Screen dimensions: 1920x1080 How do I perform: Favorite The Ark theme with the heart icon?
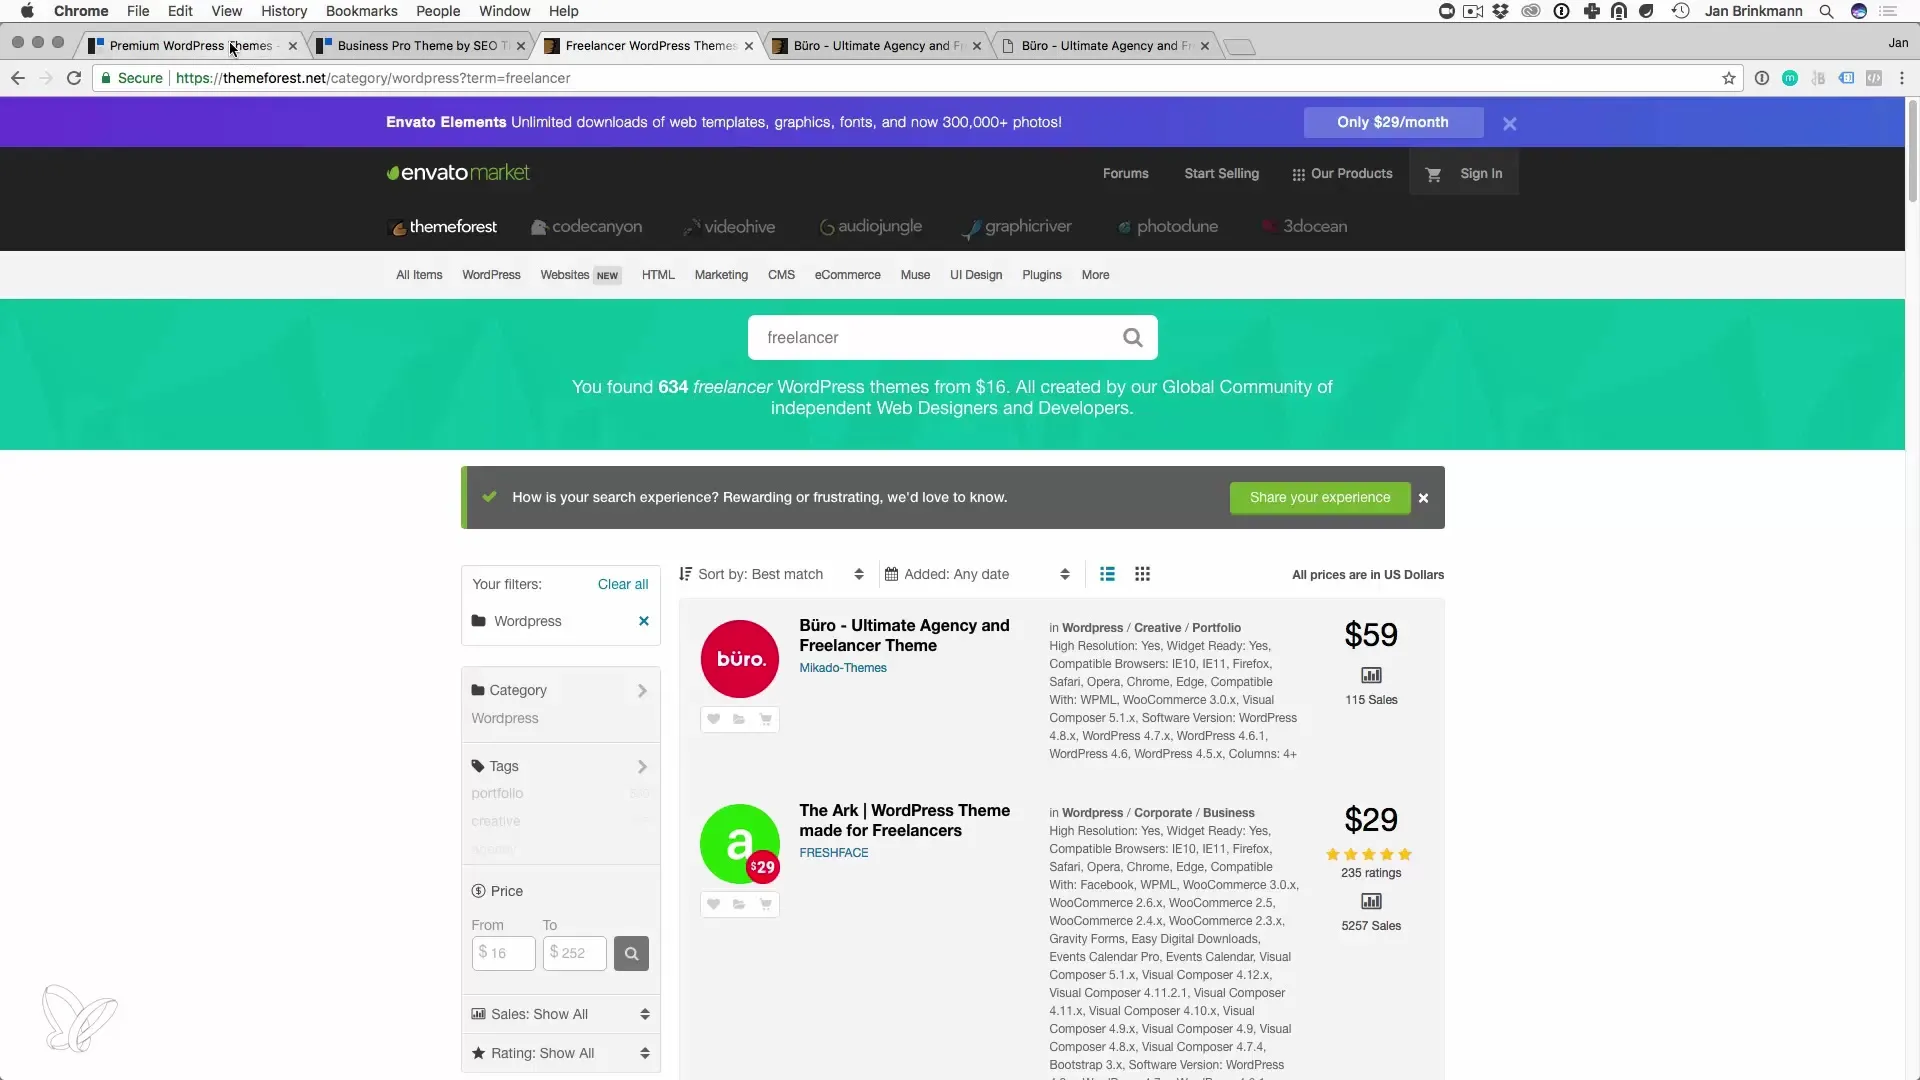pyautogui.click(x=713, y=904)
